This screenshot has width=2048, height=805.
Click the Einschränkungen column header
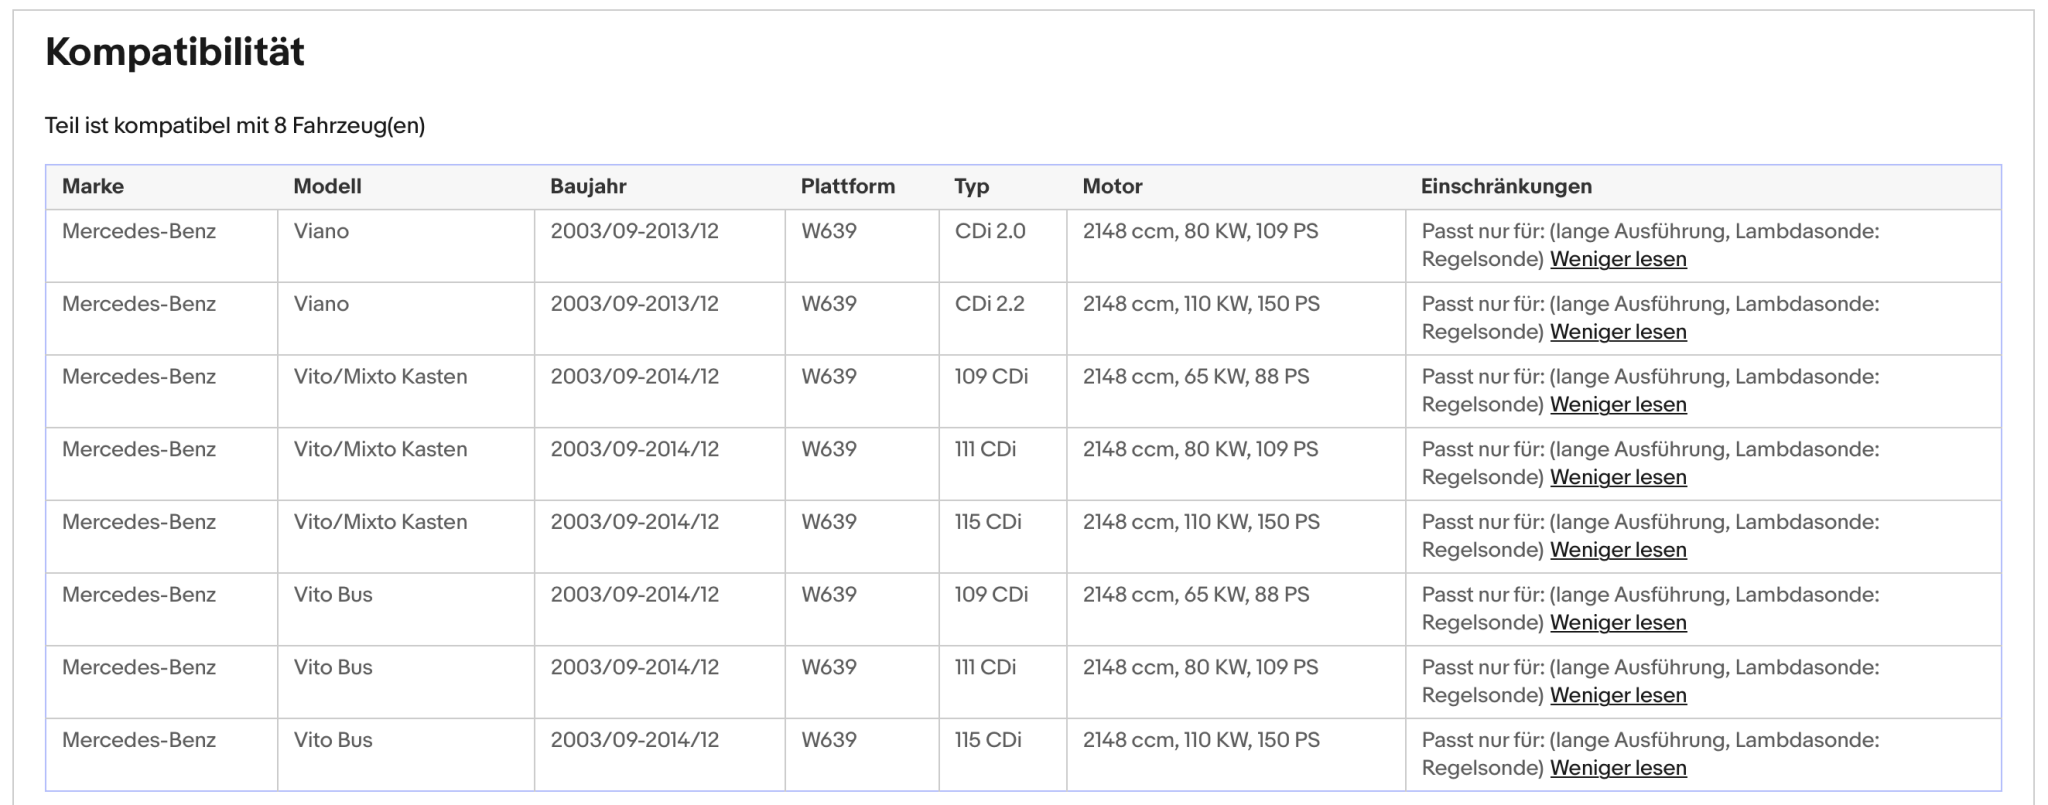point(1506,186)
